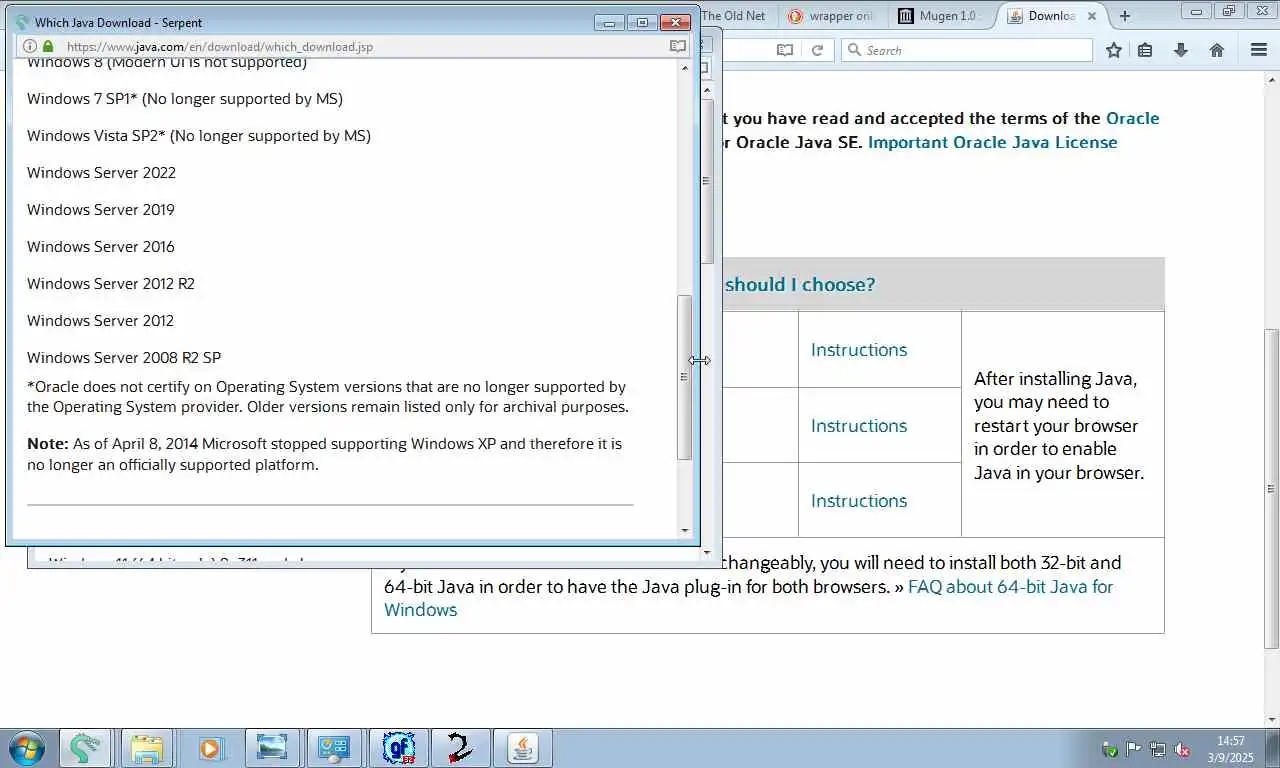The width and height of the screenshot is (1280, 768).
Task: Switch to Mugen 1.0 tab
Action: pos(941,16)
